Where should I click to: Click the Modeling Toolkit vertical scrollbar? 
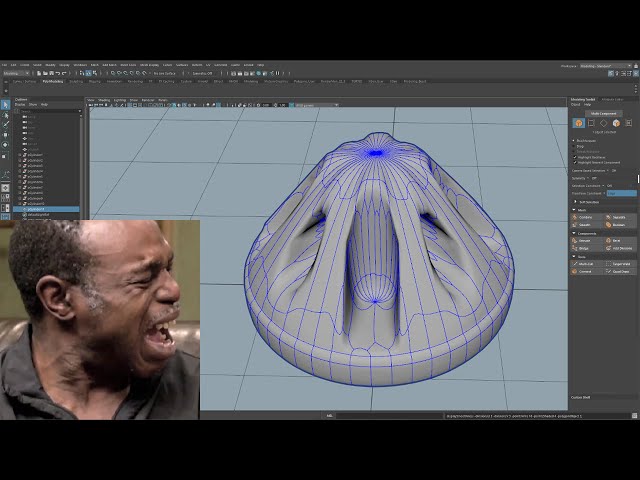638,179
